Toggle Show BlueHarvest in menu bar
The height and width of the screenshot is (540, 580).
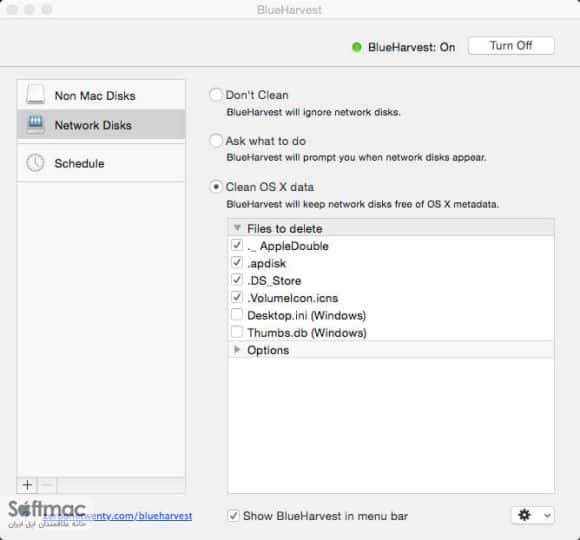(233, 515)
